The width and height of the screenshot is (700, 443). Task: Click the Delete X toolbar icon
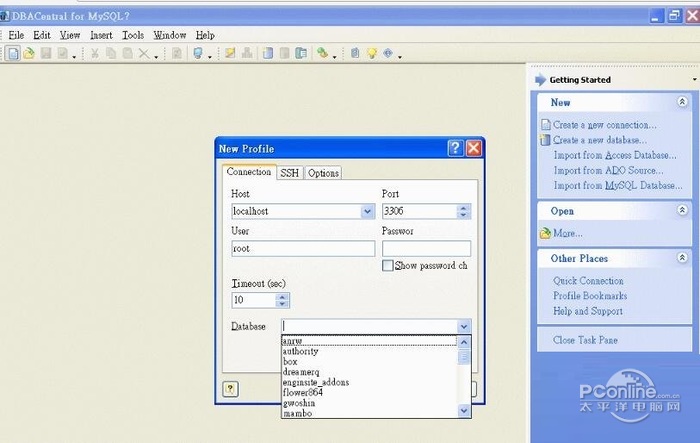(x=143, y=54)
